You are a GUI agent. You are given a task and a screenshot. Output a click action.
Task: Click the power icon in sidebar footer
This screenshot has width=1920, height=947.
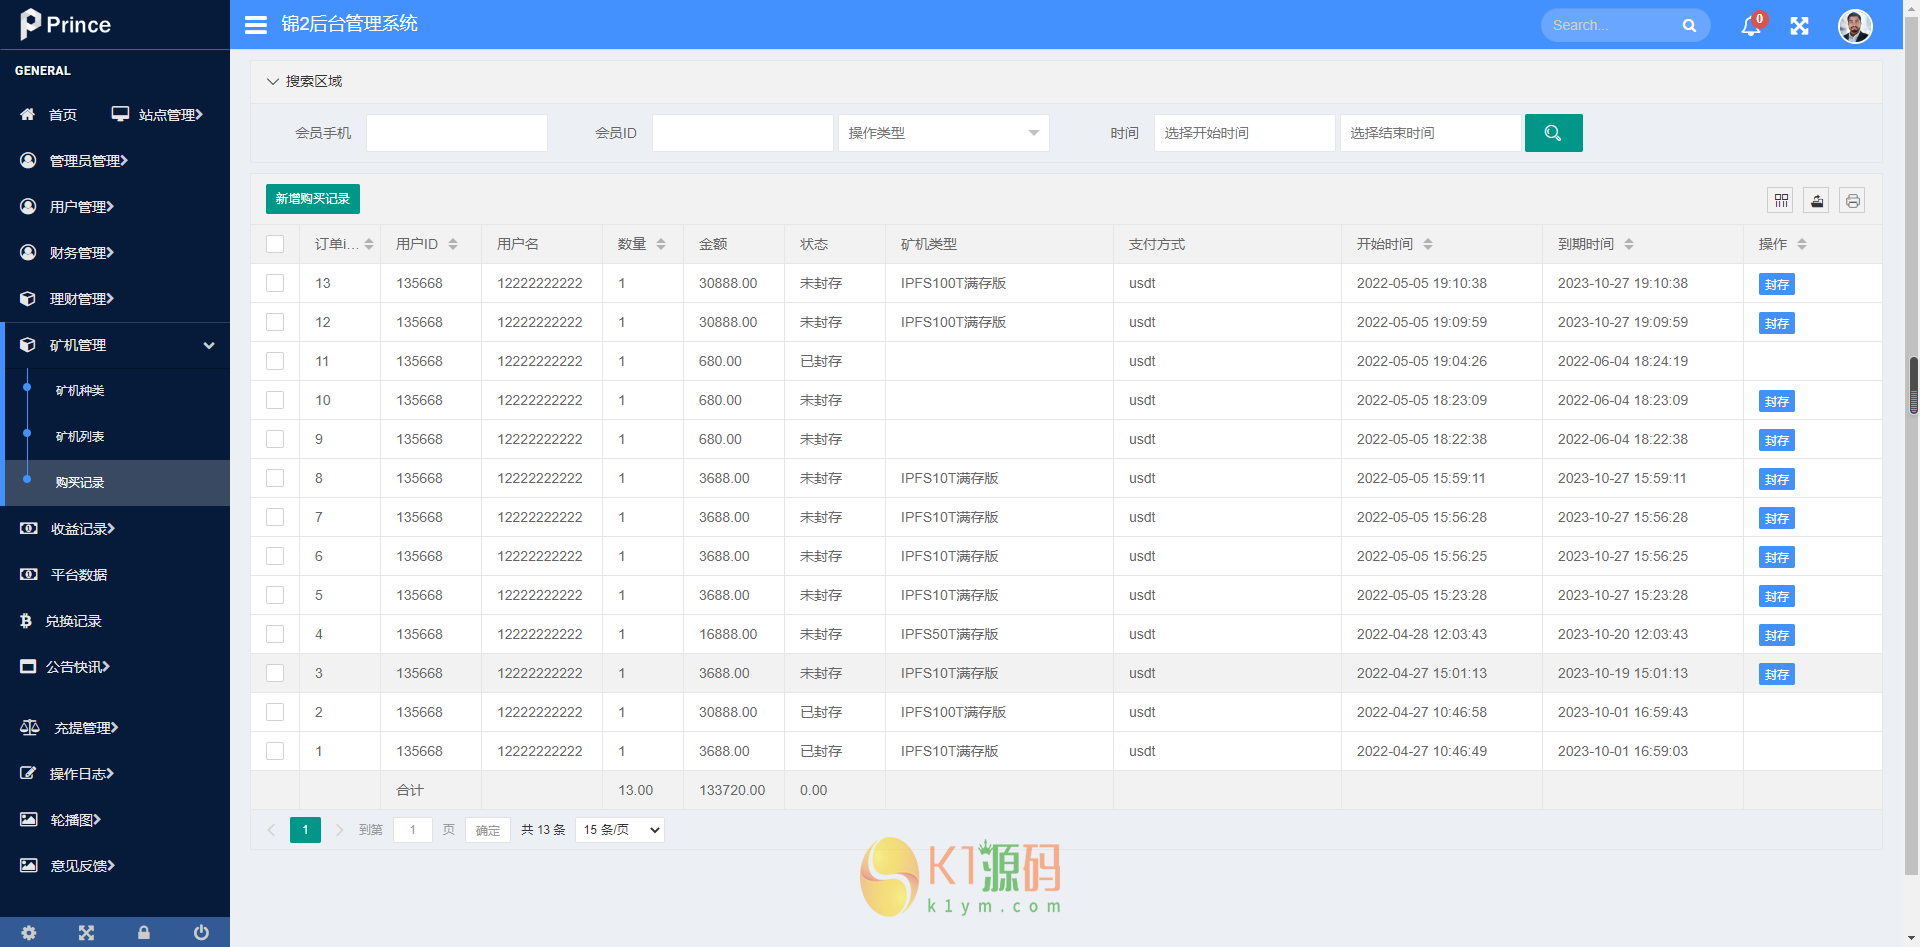pyautogui.click(x=201, y=932)
